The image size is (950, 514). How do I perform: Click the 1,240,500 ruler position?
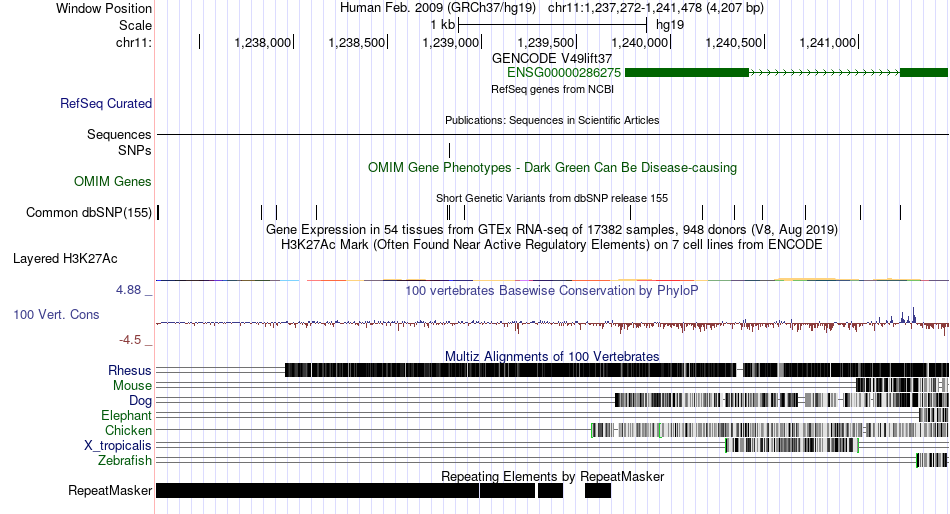tap(734, 42)
